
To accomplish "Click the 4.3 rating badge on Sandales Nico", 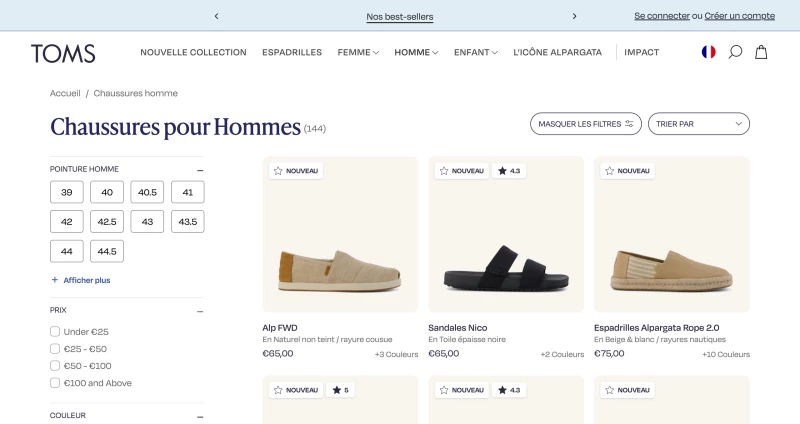I will pos(509,171).
